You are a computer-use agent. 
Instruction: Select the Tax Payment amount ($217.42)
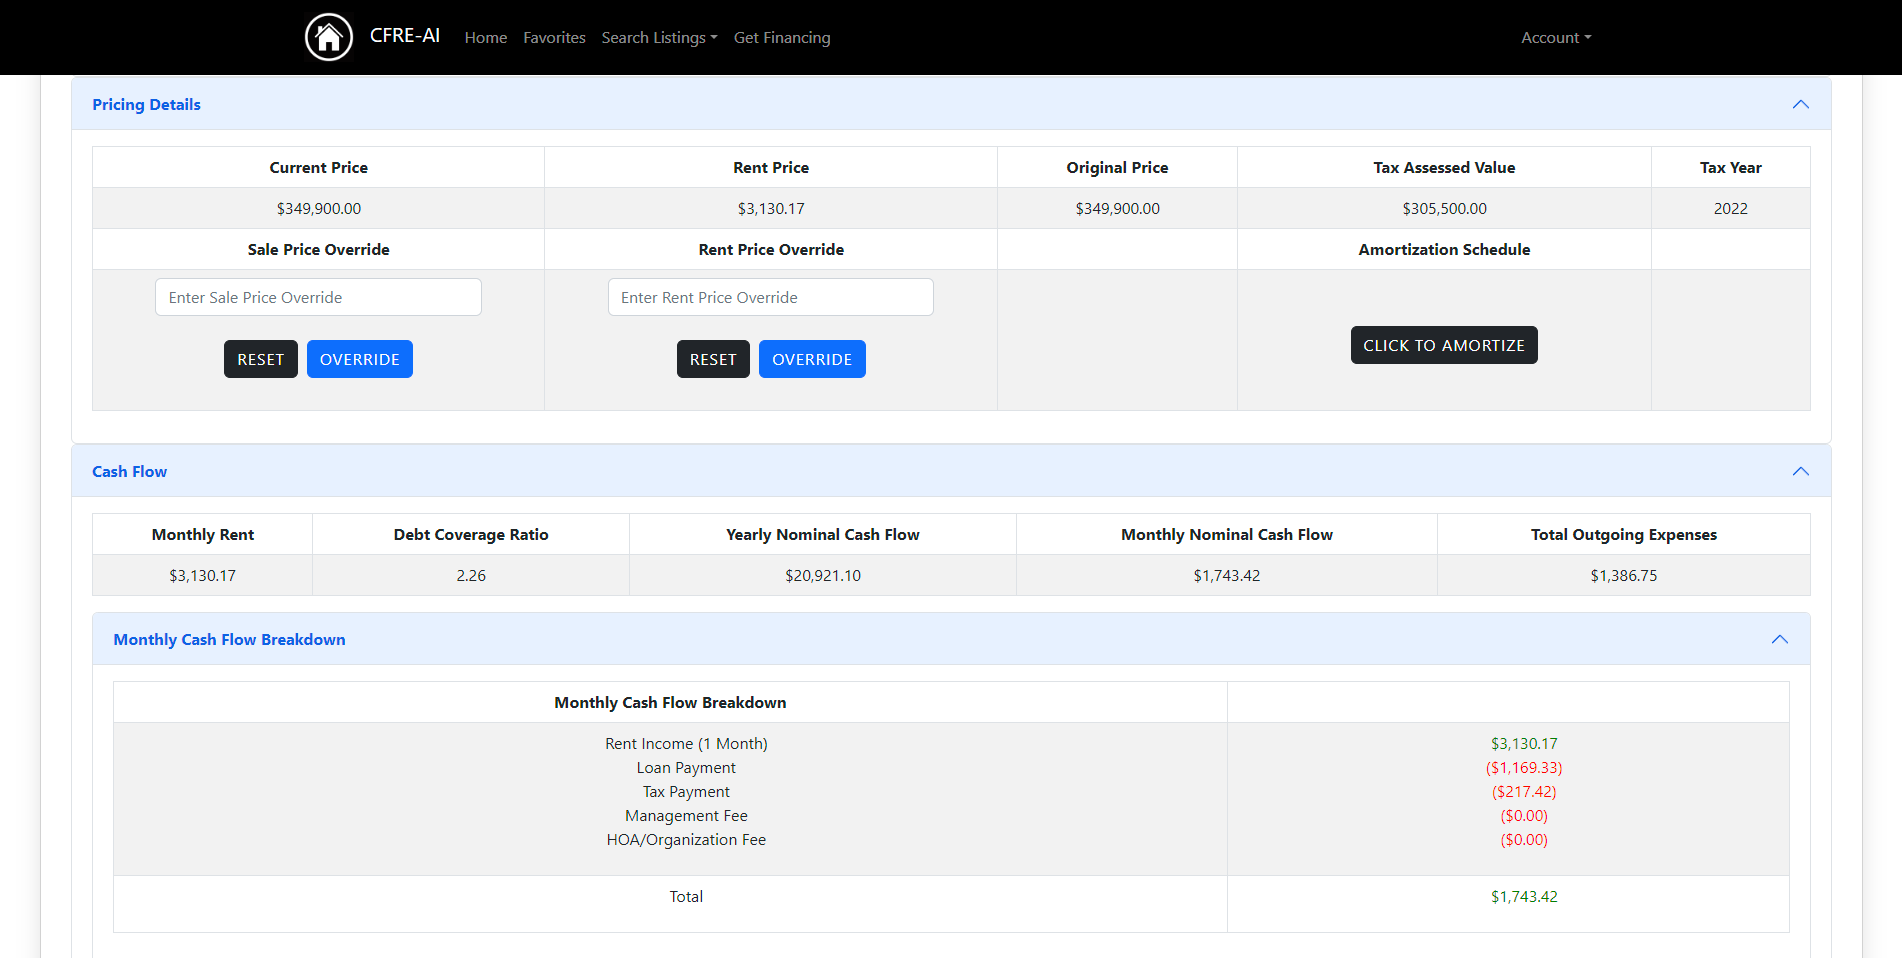[1524, 792]
